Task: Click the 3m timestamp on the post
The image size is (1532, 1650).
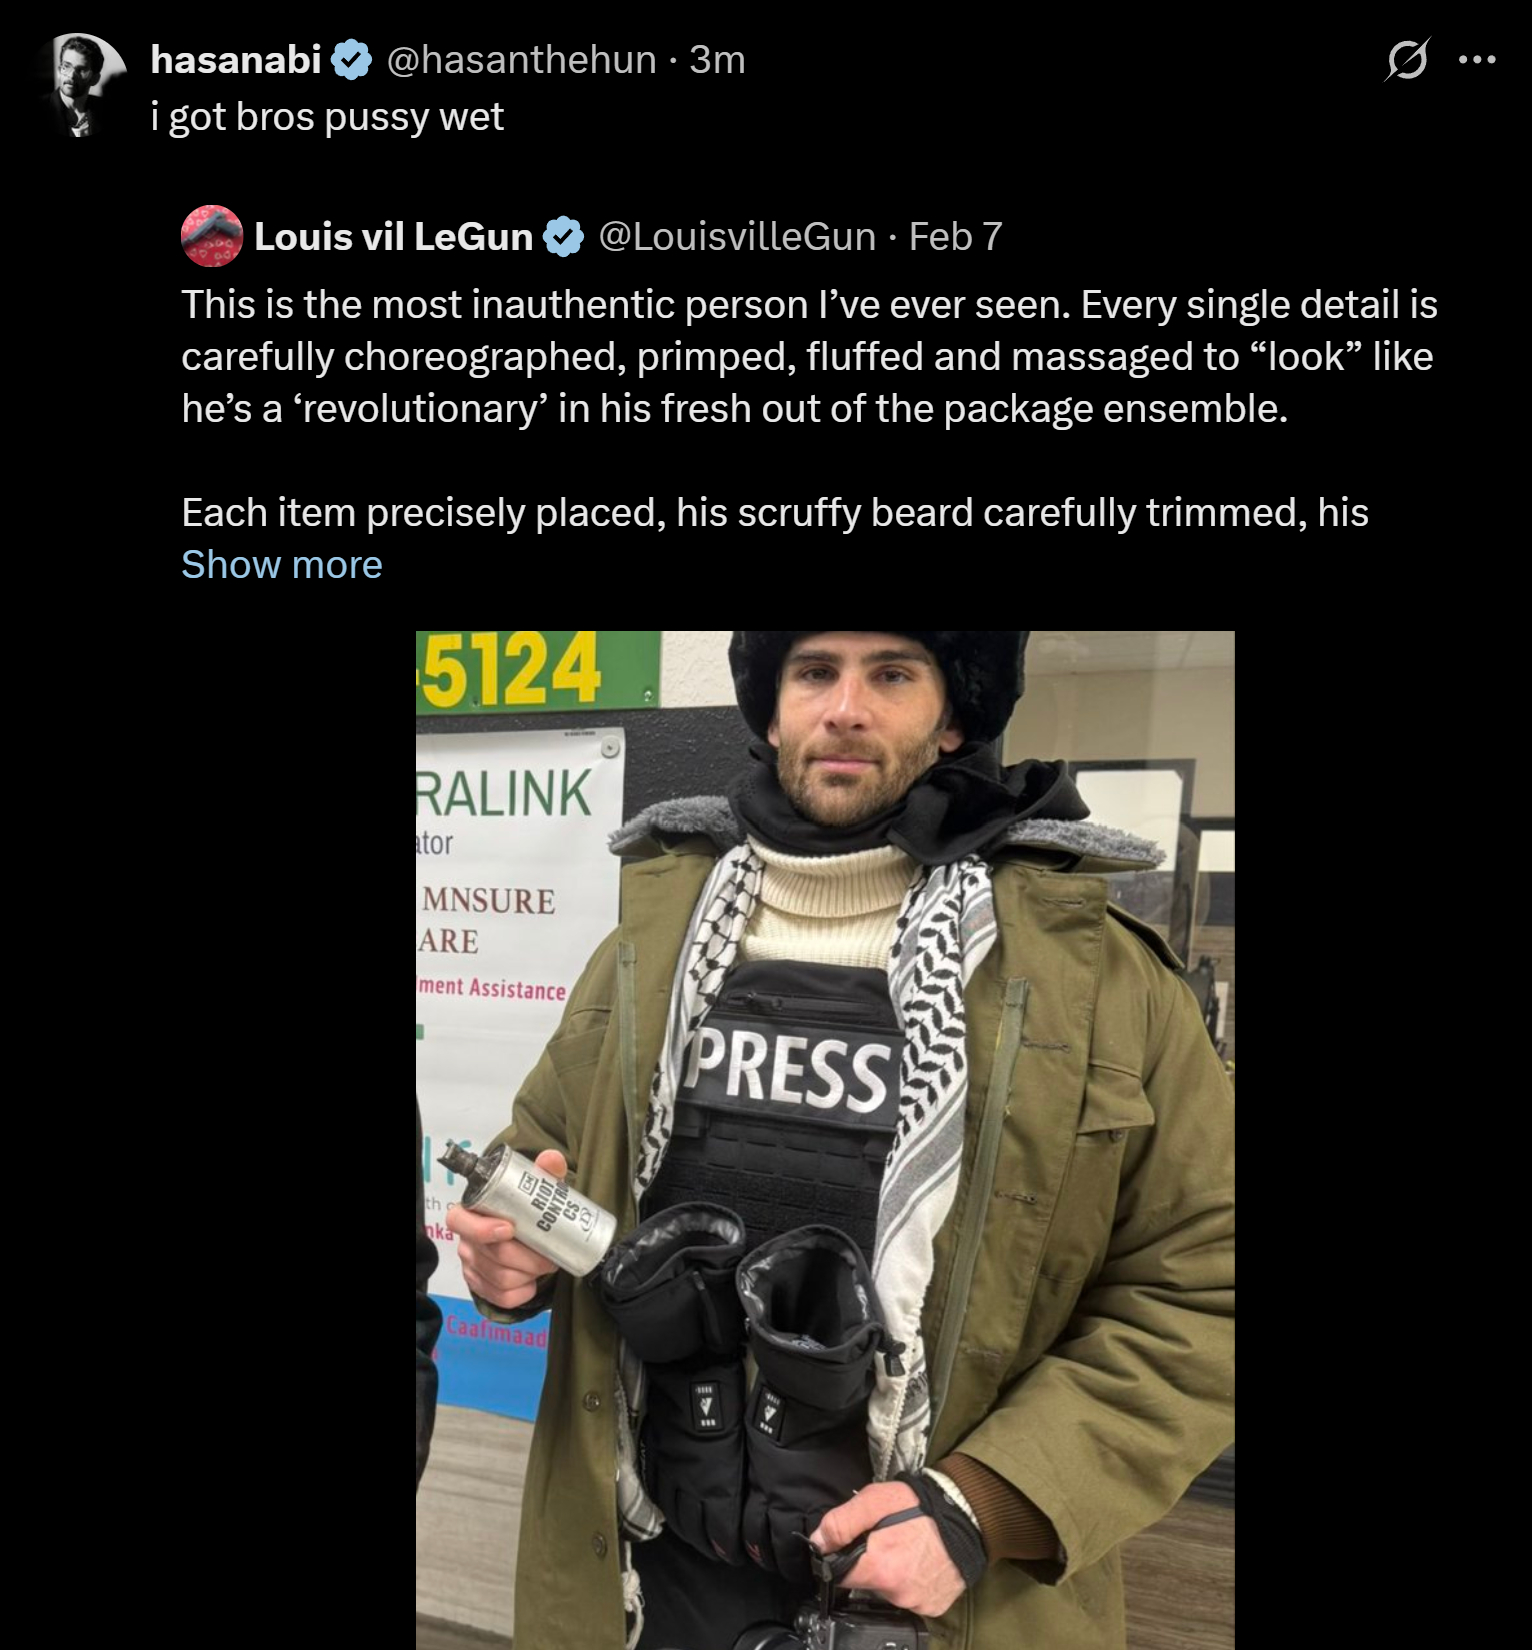Action: [717, 60]
